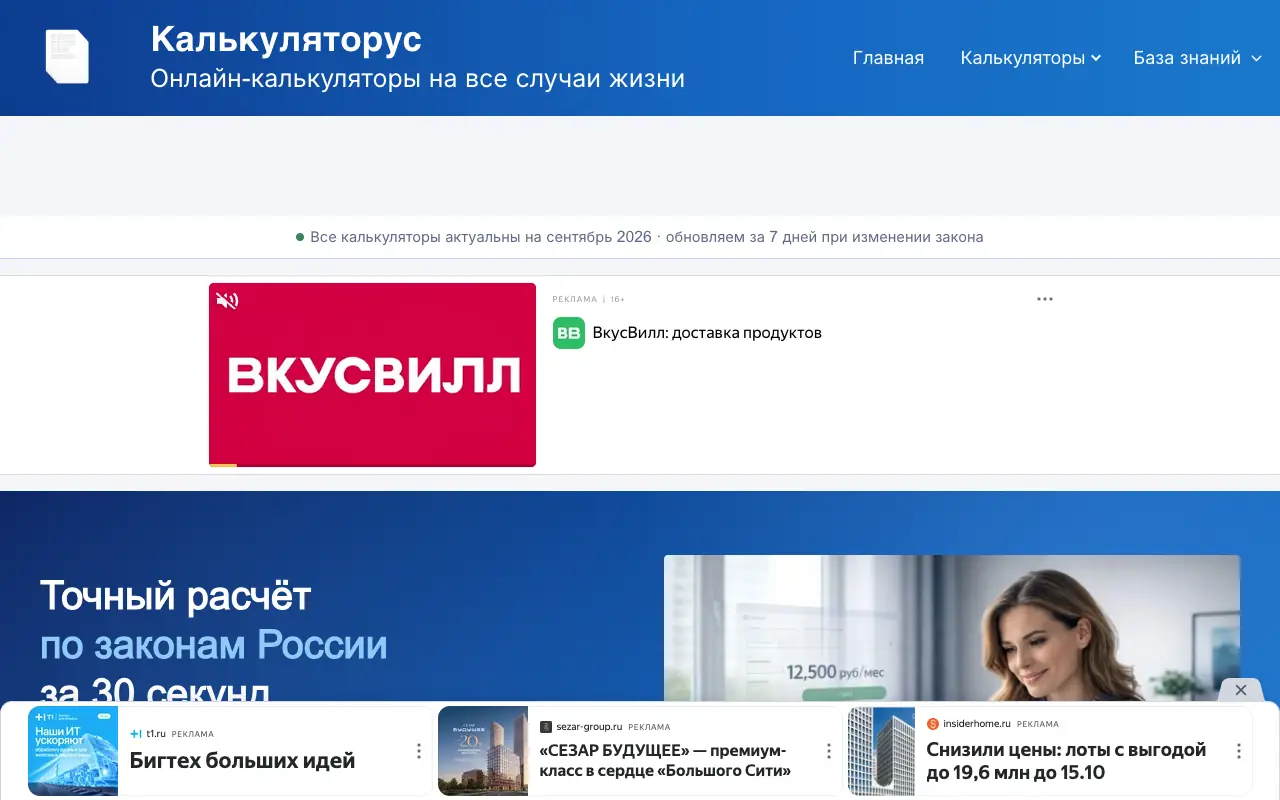Screen dimensions: 1280x800
Task: Click the video progress bar on ВкусВилл ad
Action: (372, 465)
